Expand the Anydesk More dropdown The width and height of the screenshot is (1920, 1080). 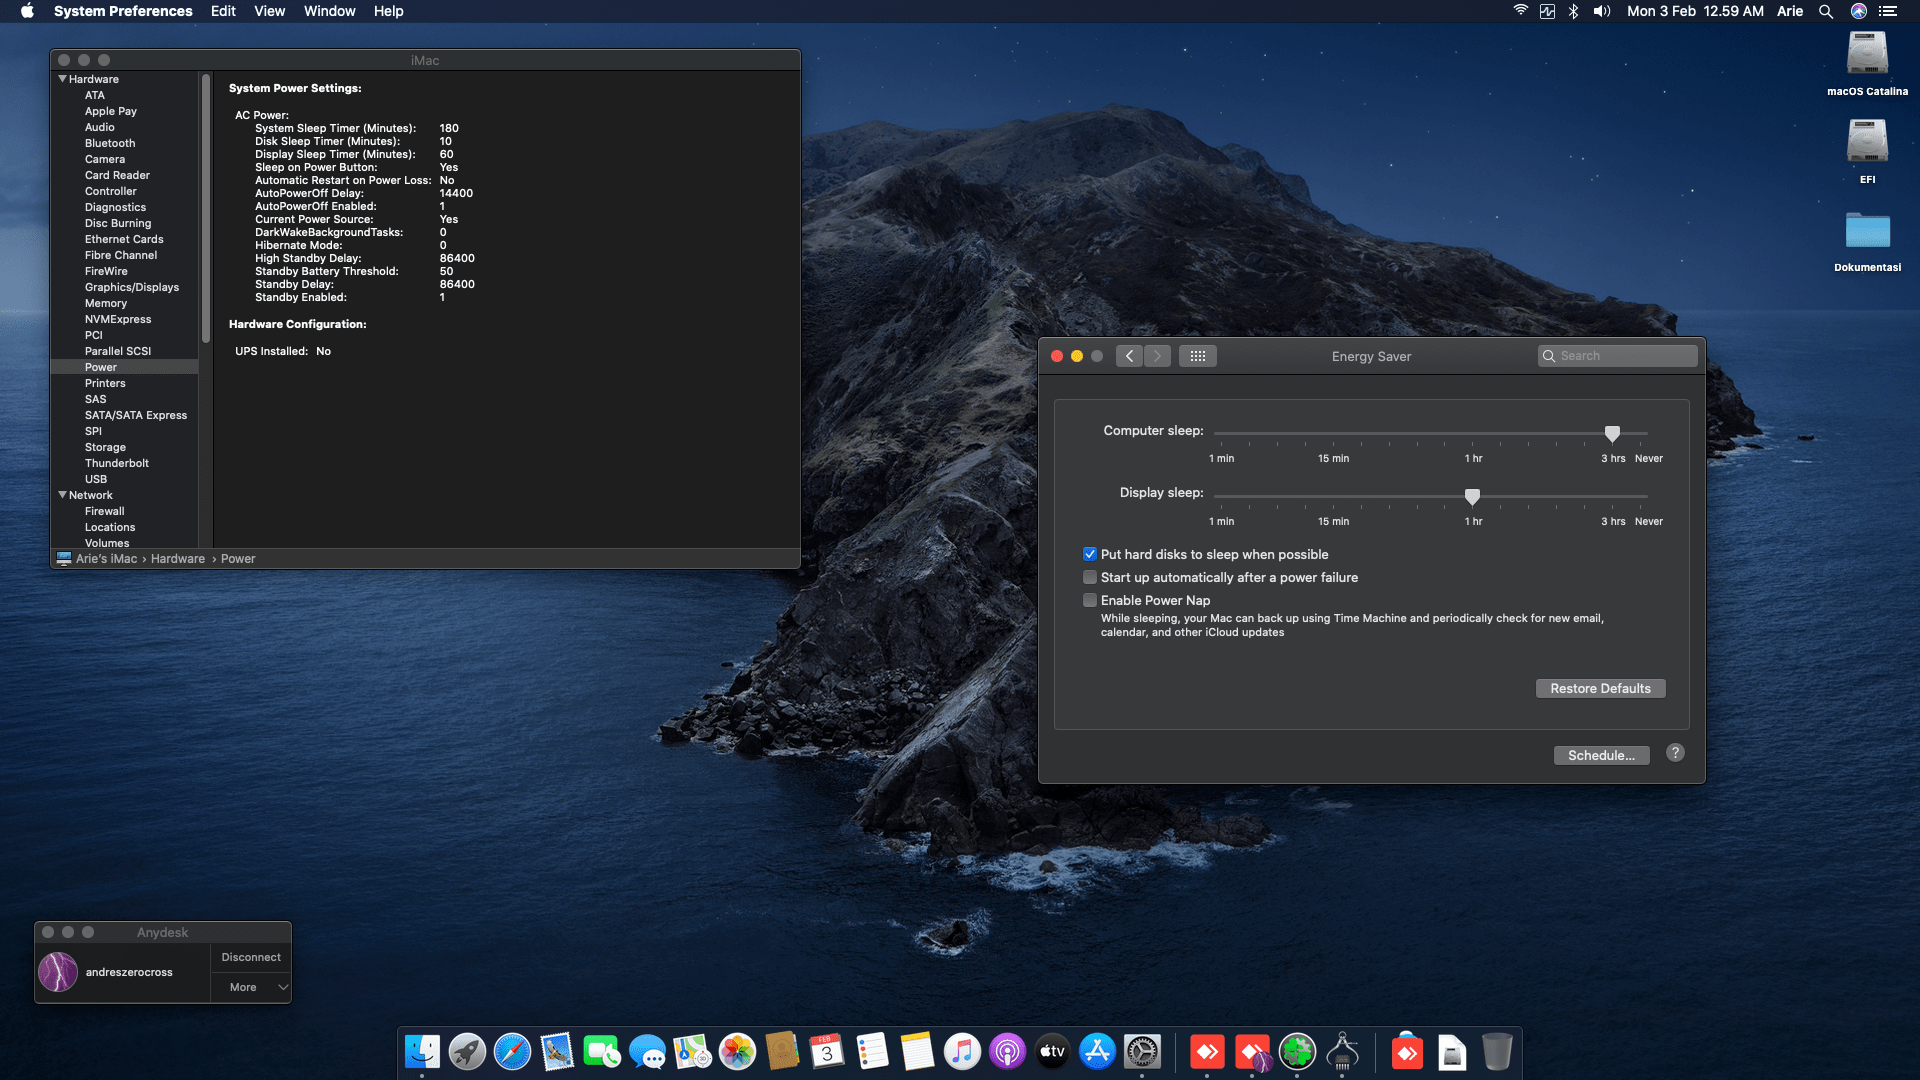pos(251,987)
